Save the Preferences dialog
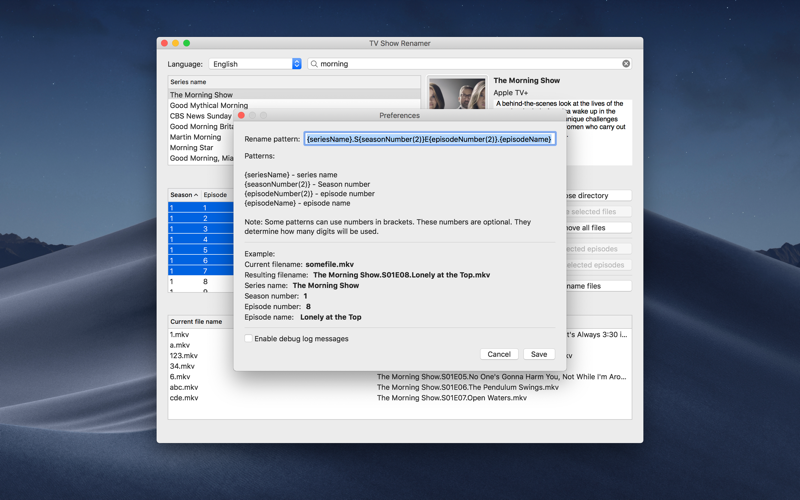The image size is (800, 500). click(x=539, y=354)
